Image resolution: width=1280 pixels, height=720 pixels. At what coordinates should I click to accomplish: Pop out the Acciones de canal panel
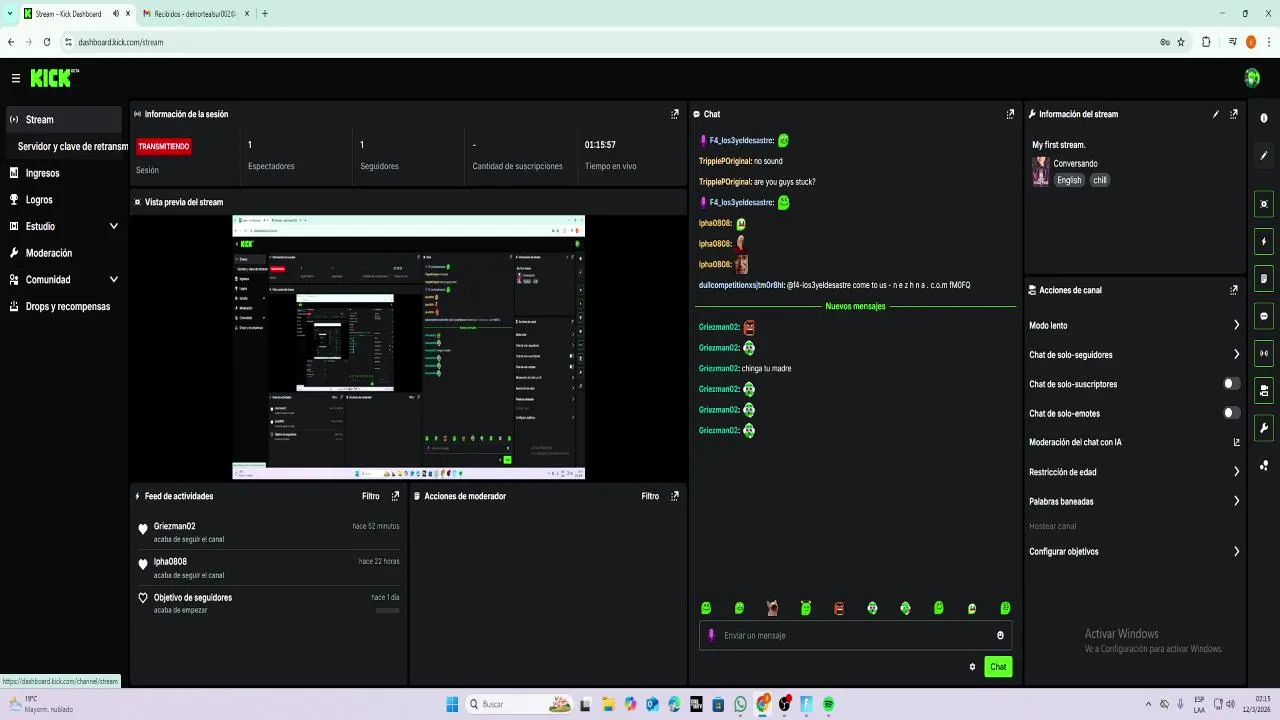point(1234,290)
